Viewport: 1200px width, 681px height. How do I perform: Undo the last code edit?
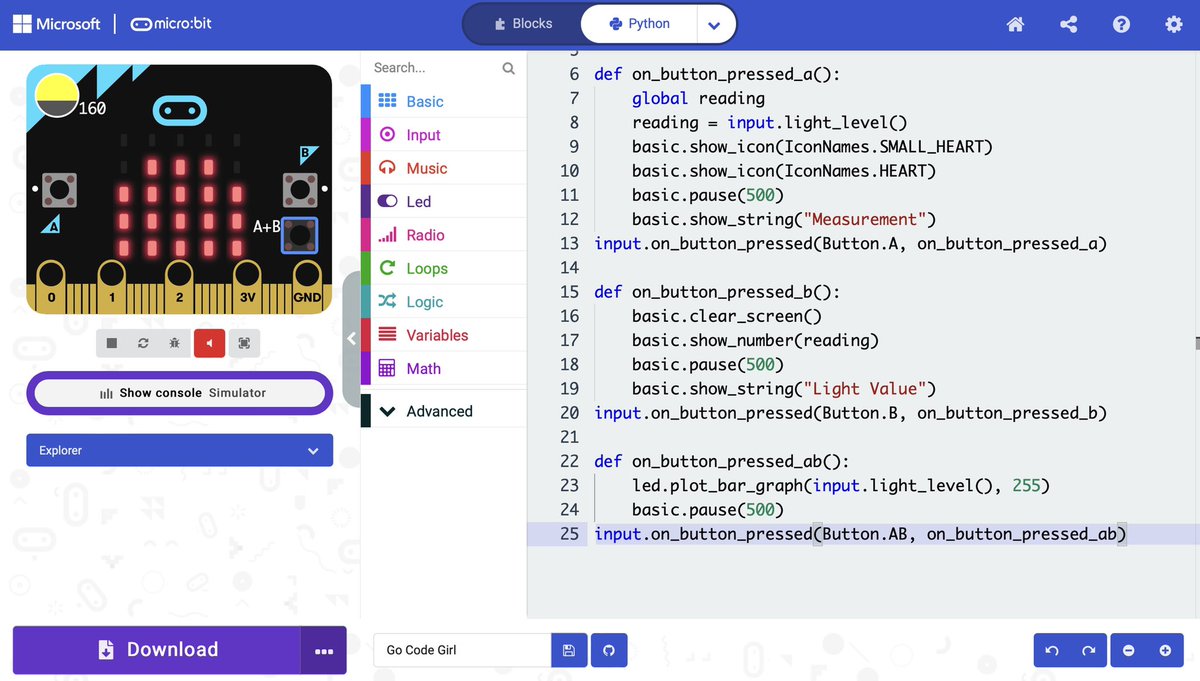(1053, 650)
